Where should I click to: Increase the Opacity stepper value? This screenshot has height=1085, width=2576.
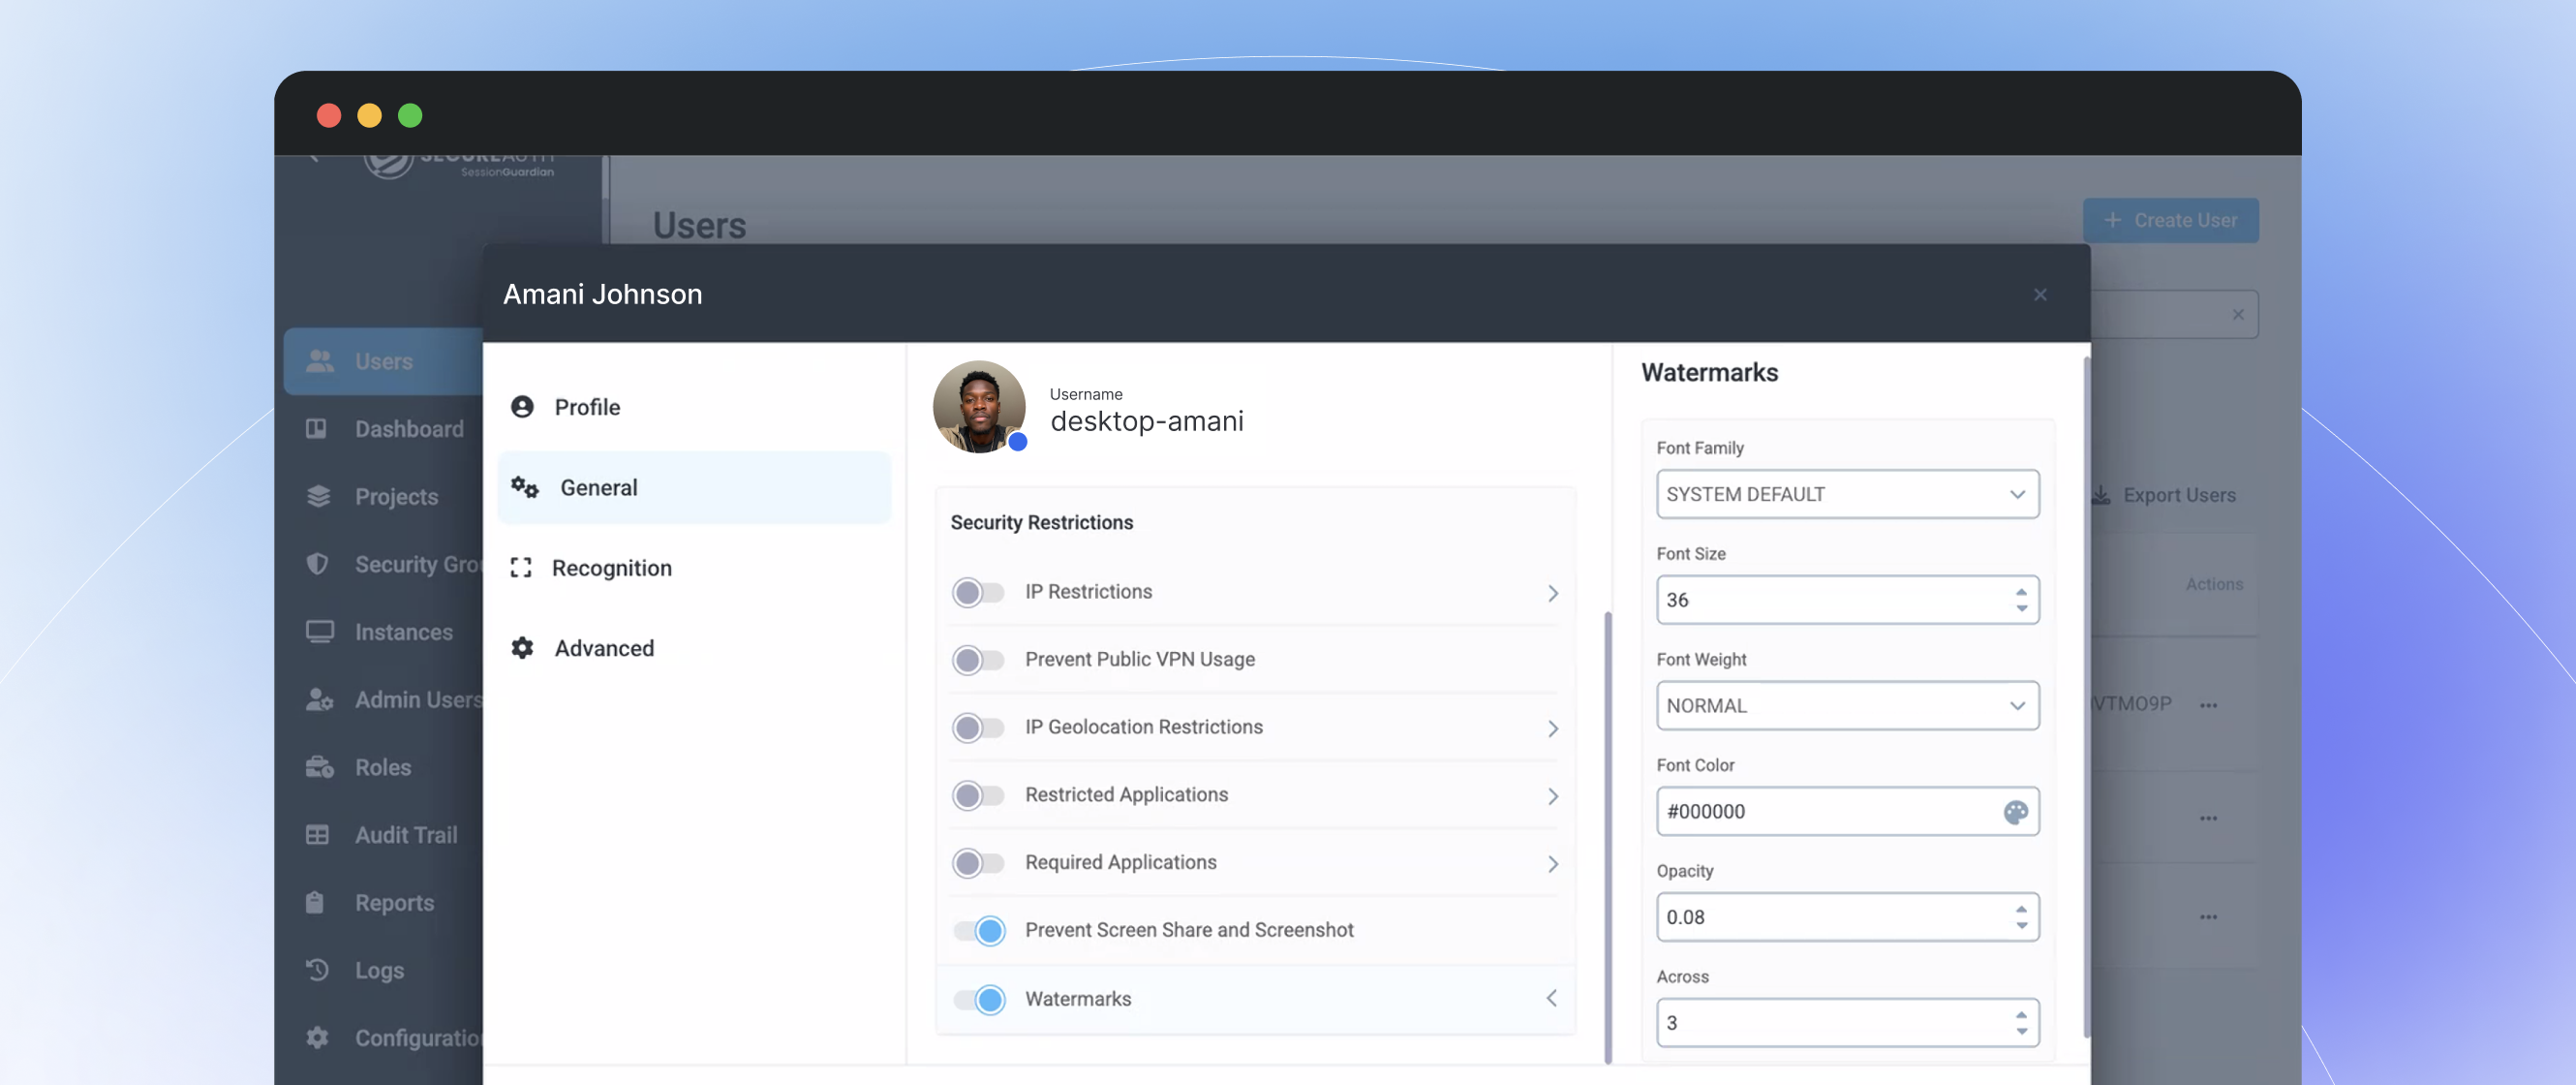click(2021, 909)
